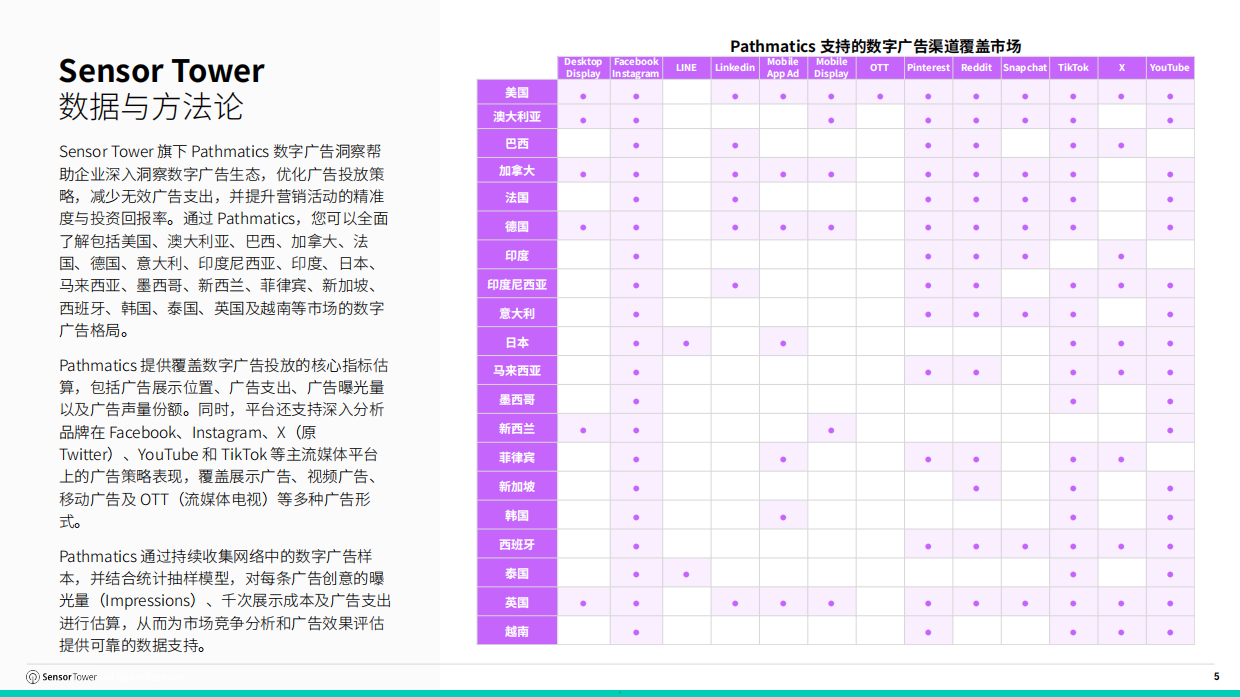Click the 'LINE' column header
1240x697 pixels.
point(686,68)
